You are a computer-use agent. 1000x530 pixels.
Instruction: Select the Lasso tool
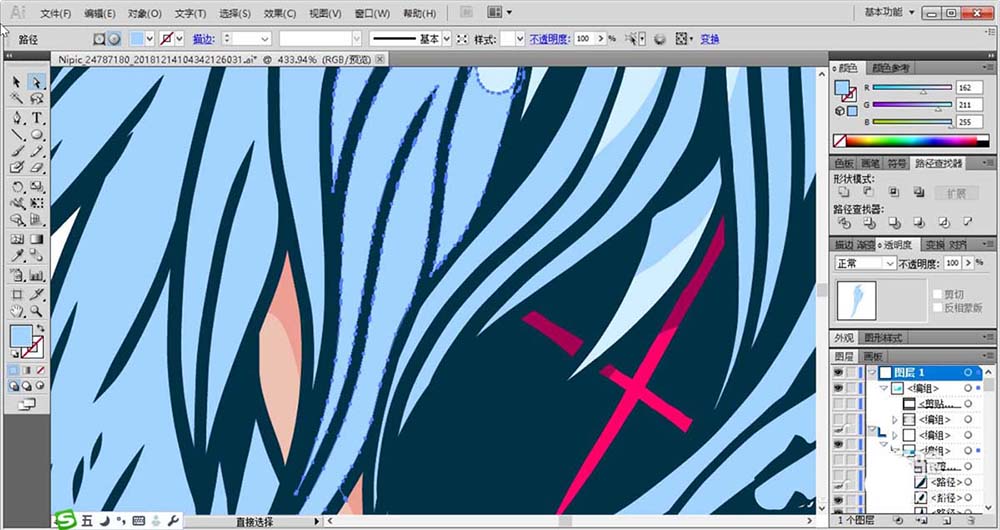pos(36,99)
